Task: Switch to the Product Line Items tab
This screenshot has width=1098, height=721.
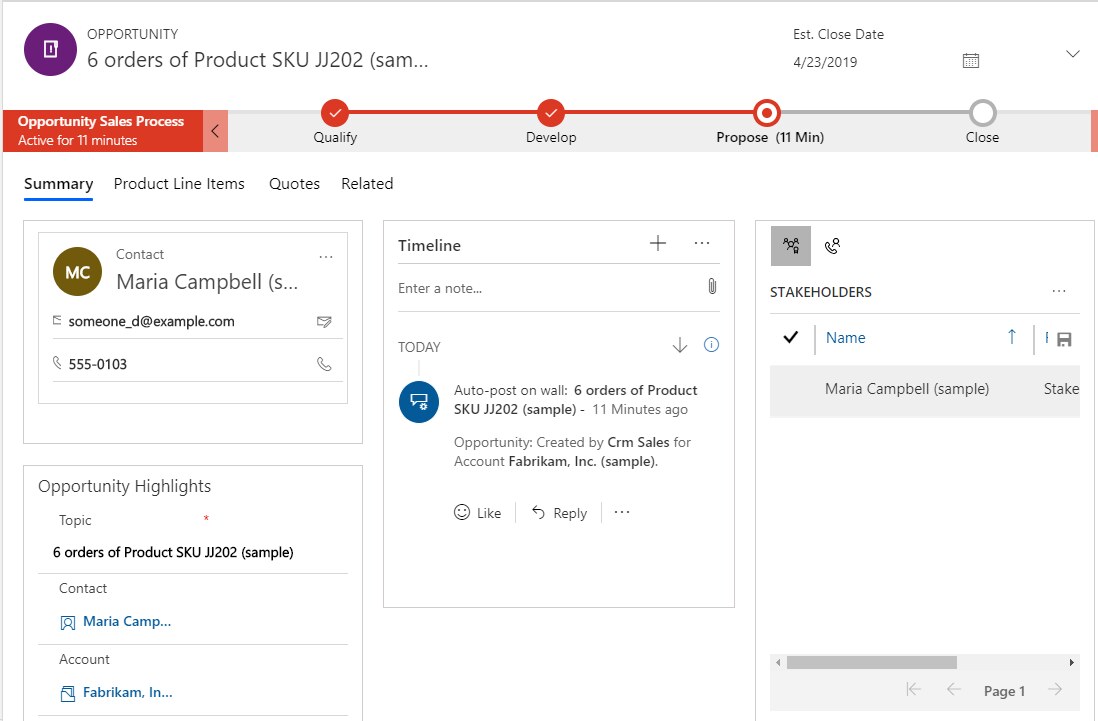Action: click(x=179, y=184)
